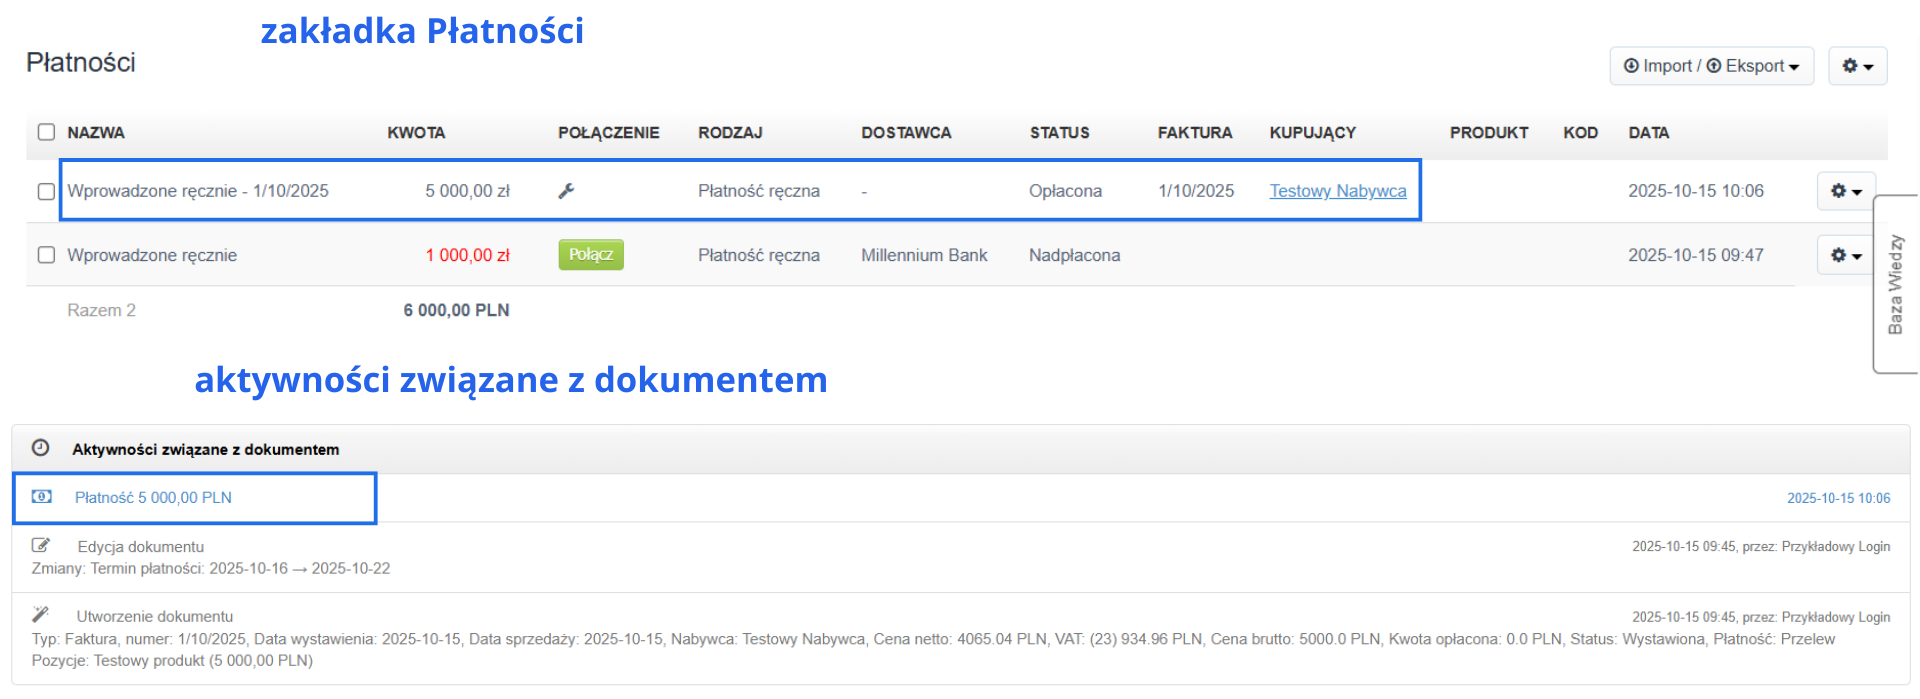Open the Testowy Nabywca buyer link
This screenshot has height=699, width=1920.
click(x=1338, y=191)
